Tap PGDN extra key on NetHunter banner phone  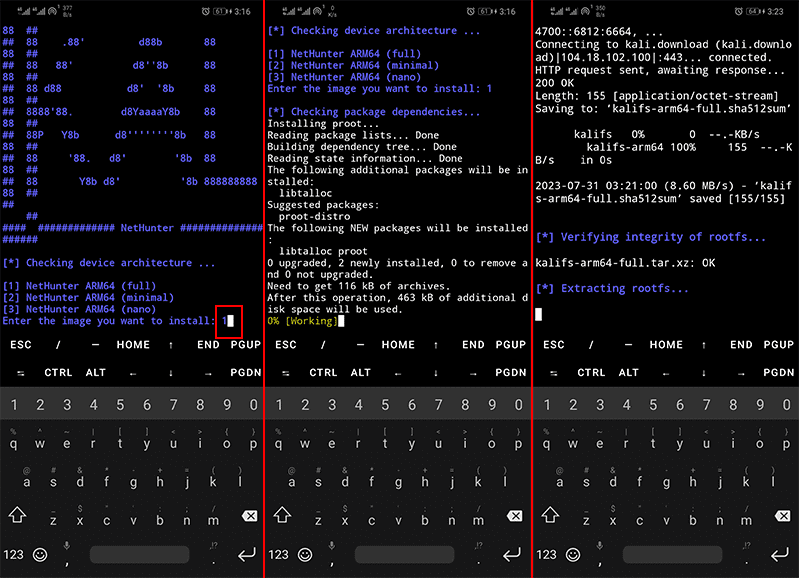[245, 372]
